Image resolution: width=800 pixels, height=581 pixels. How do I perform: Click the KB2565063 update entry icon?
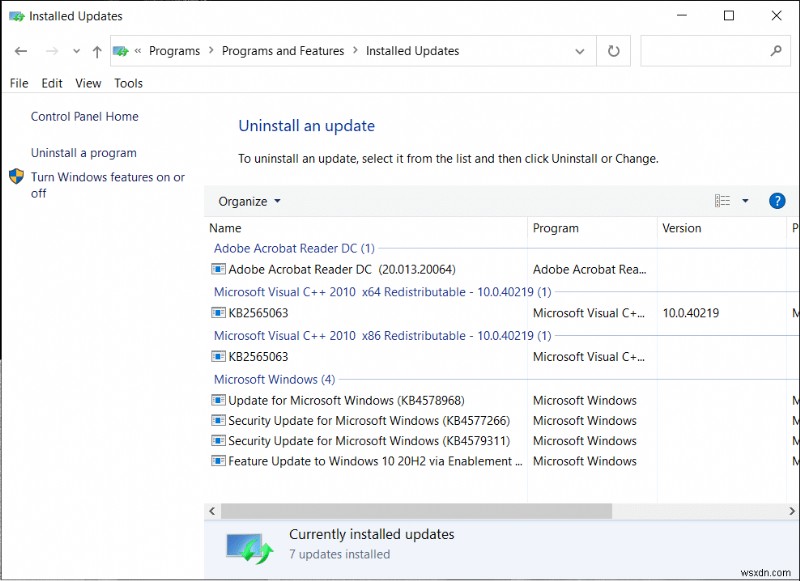(x=217, y=313)
